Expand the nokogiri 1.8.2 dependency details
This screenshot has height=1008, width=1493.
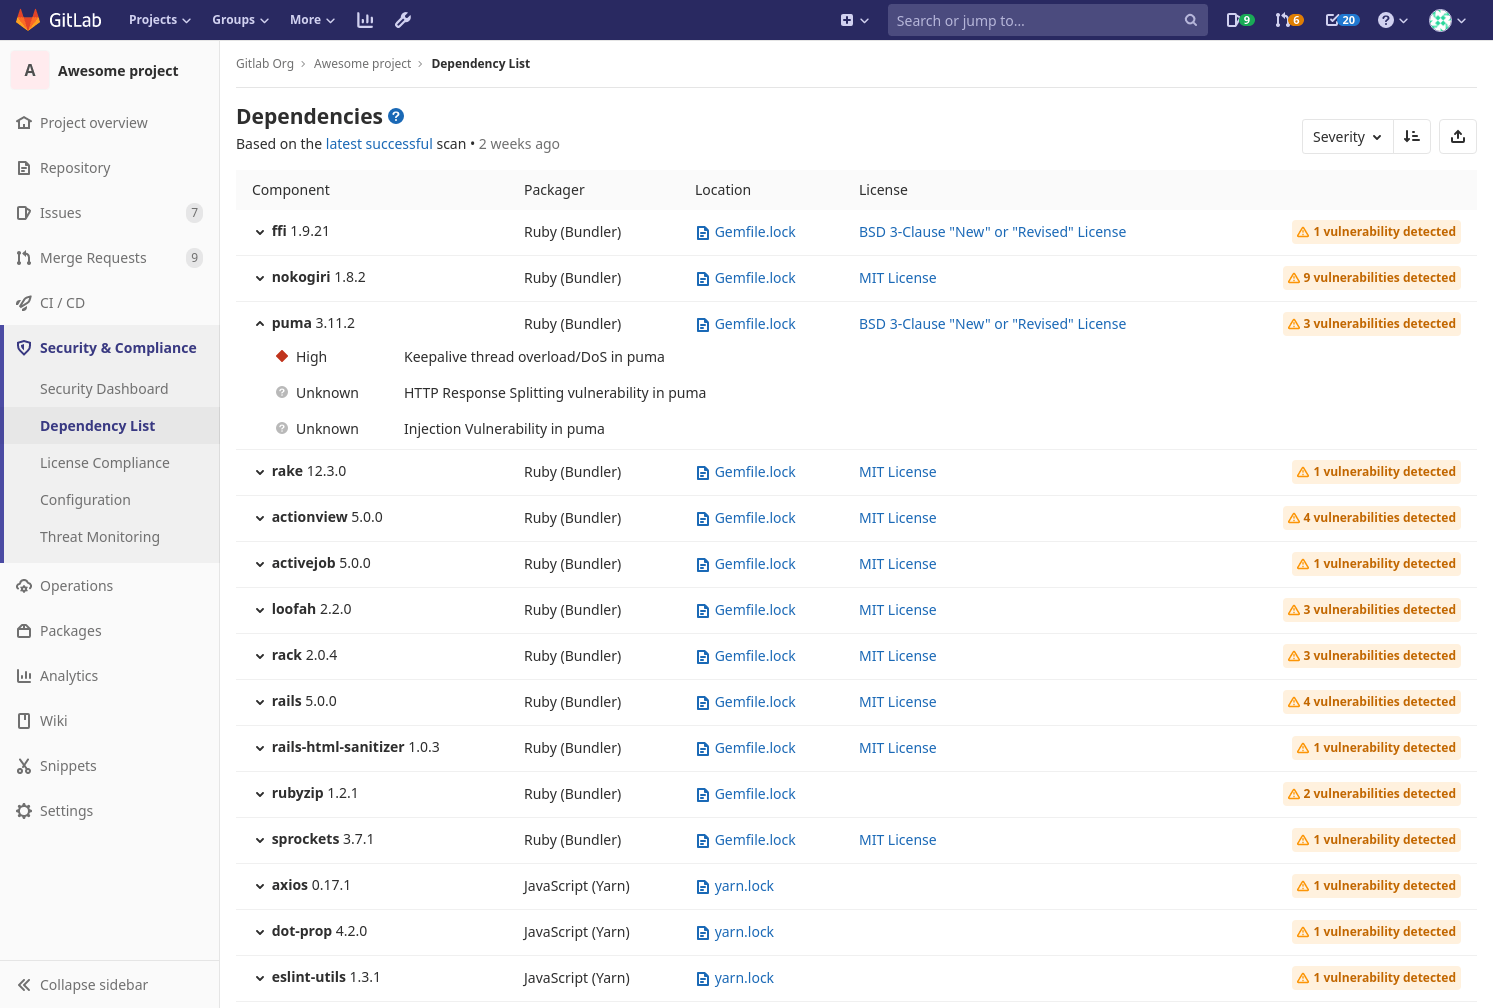(259, 277)
